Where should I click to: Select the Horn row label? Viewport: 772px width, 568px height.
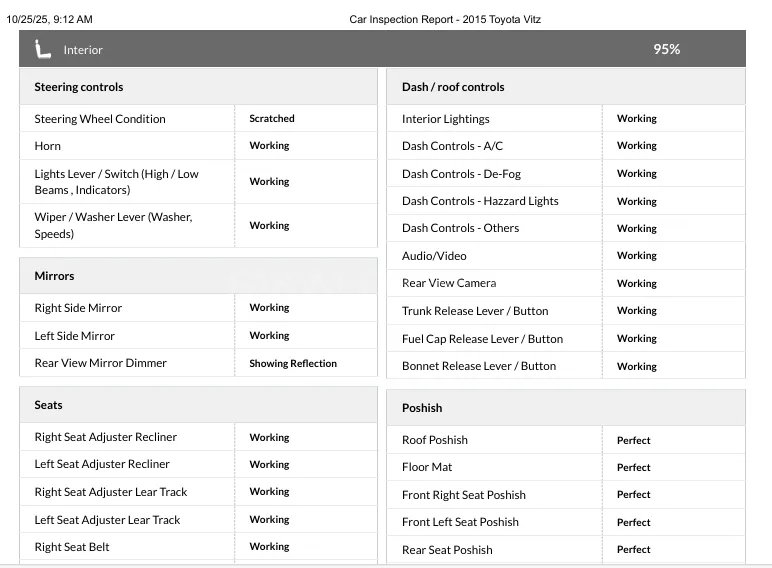[x=48, y=146]
